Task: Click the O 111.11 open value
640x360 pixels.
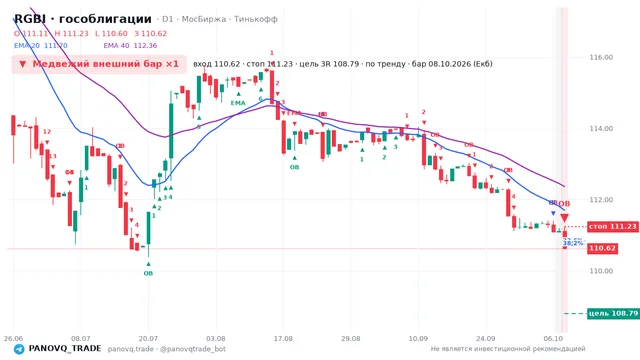Action: (31, 33)
